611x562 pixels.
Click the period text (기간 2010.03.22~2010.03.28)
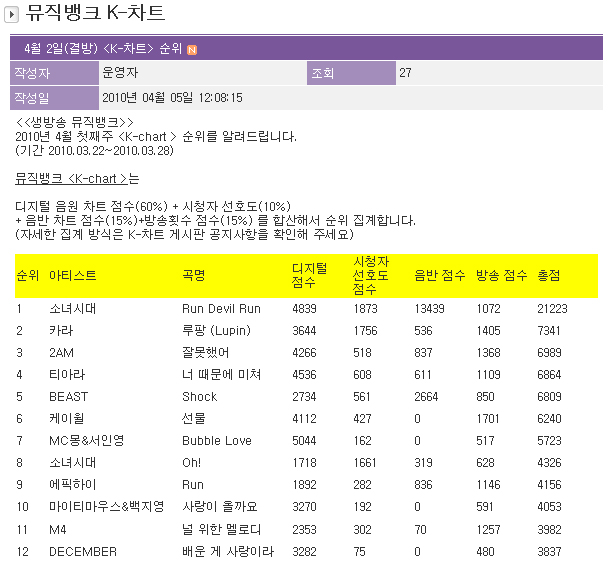[94, 150]
